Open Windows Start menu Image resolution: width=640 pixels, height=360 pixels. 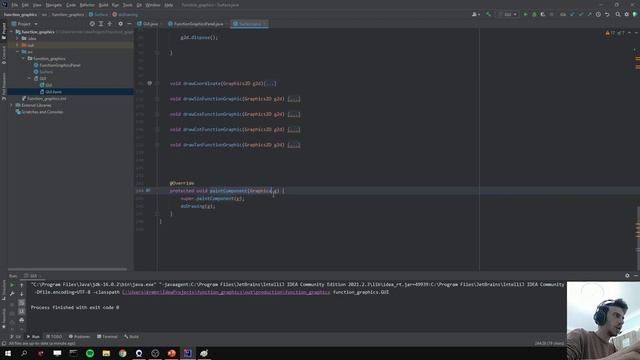pos(8,353)
